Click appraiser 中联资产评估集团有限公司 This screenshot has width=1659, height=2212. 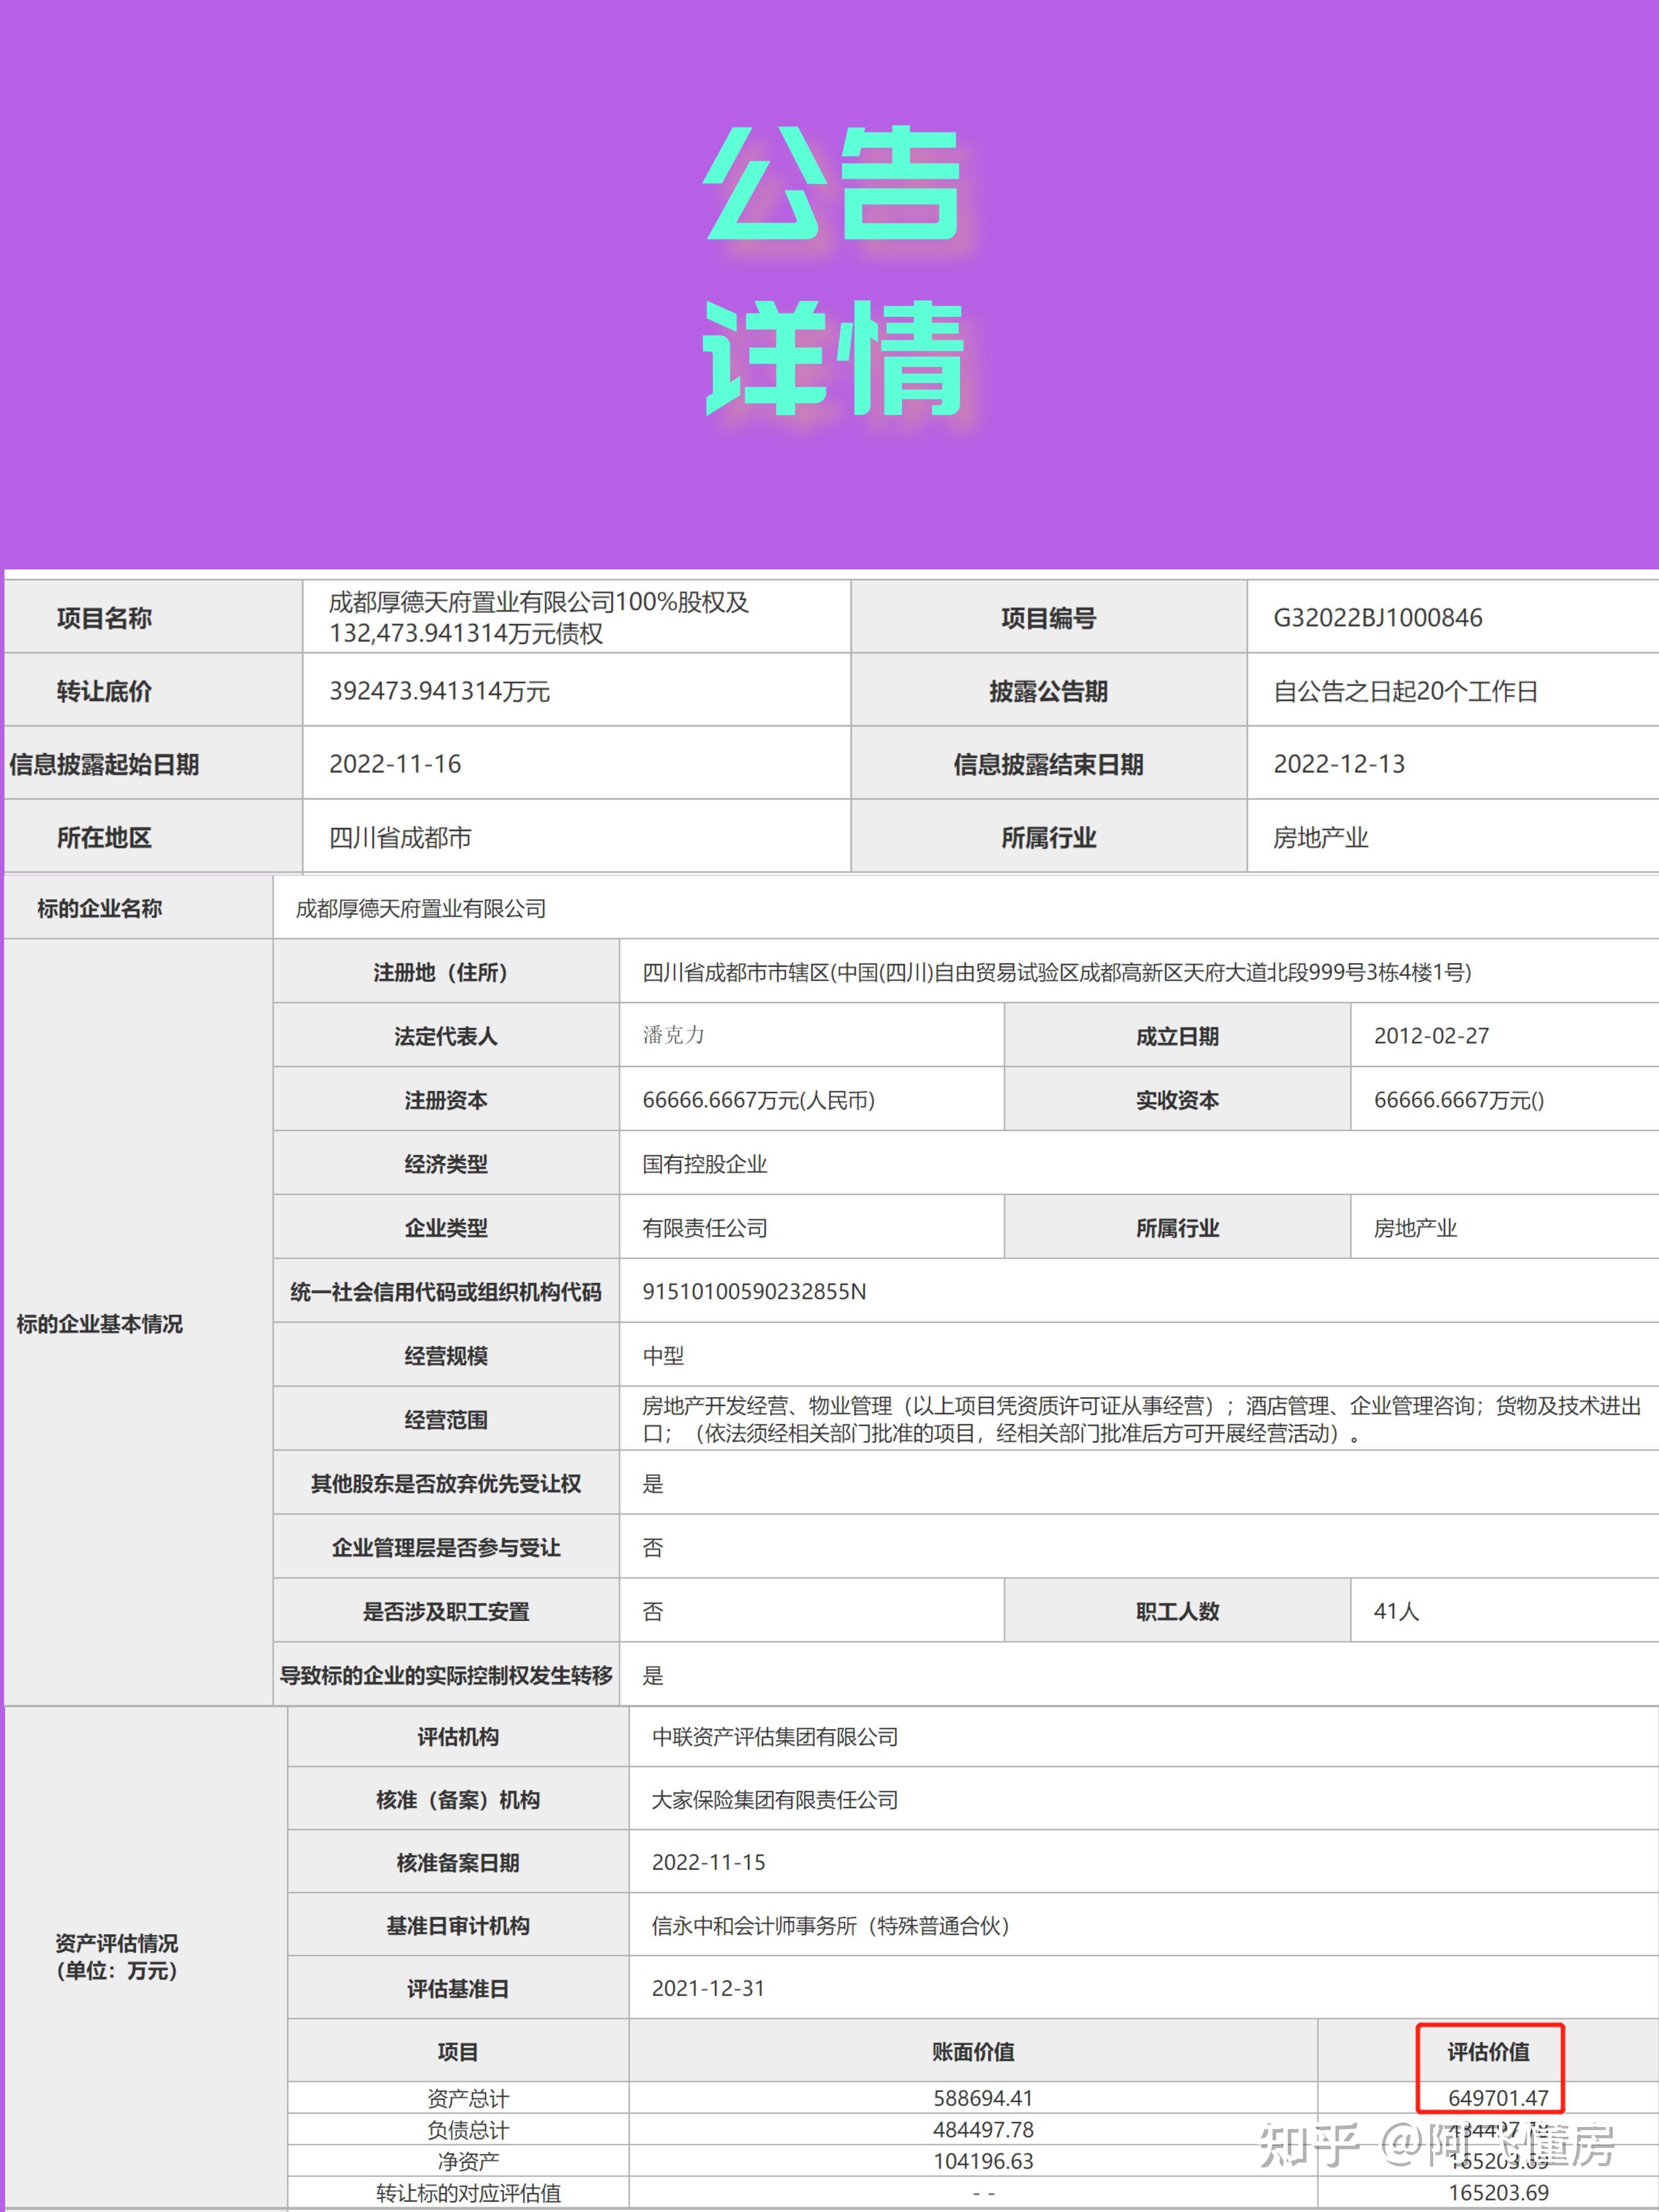tap(774, 1737)
